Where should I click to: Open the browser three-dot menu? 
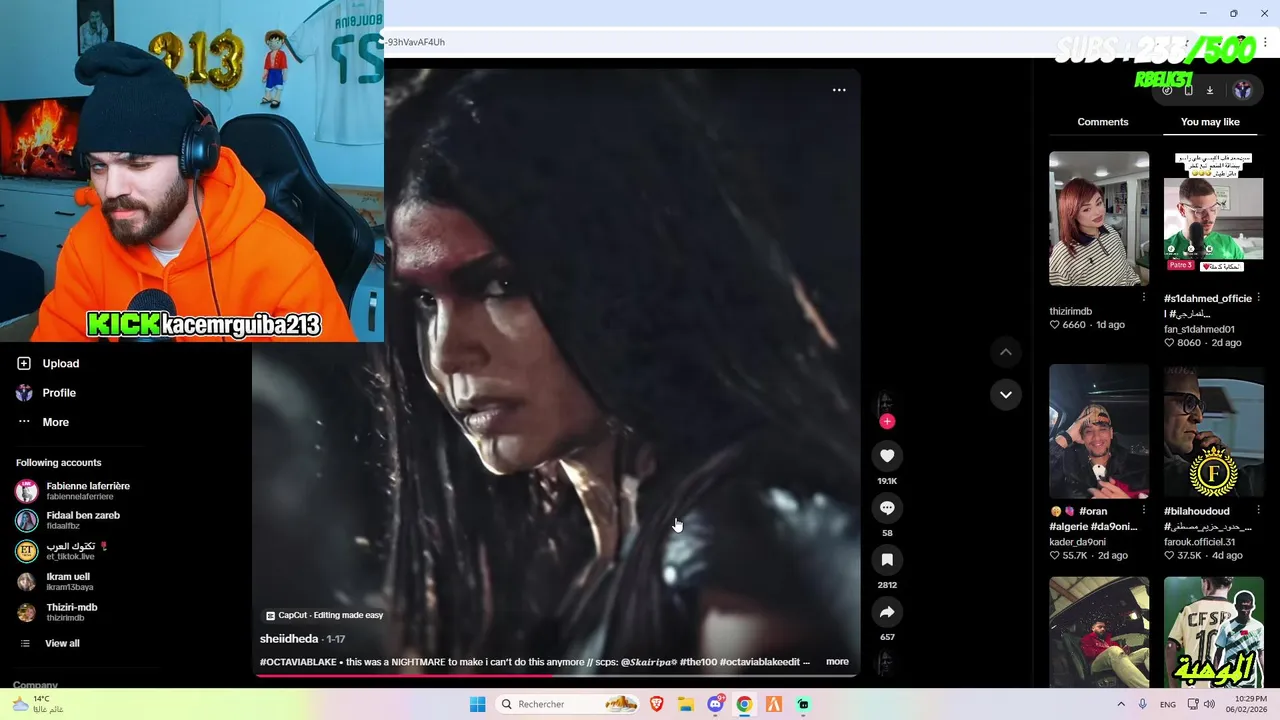pos(1265,42)
